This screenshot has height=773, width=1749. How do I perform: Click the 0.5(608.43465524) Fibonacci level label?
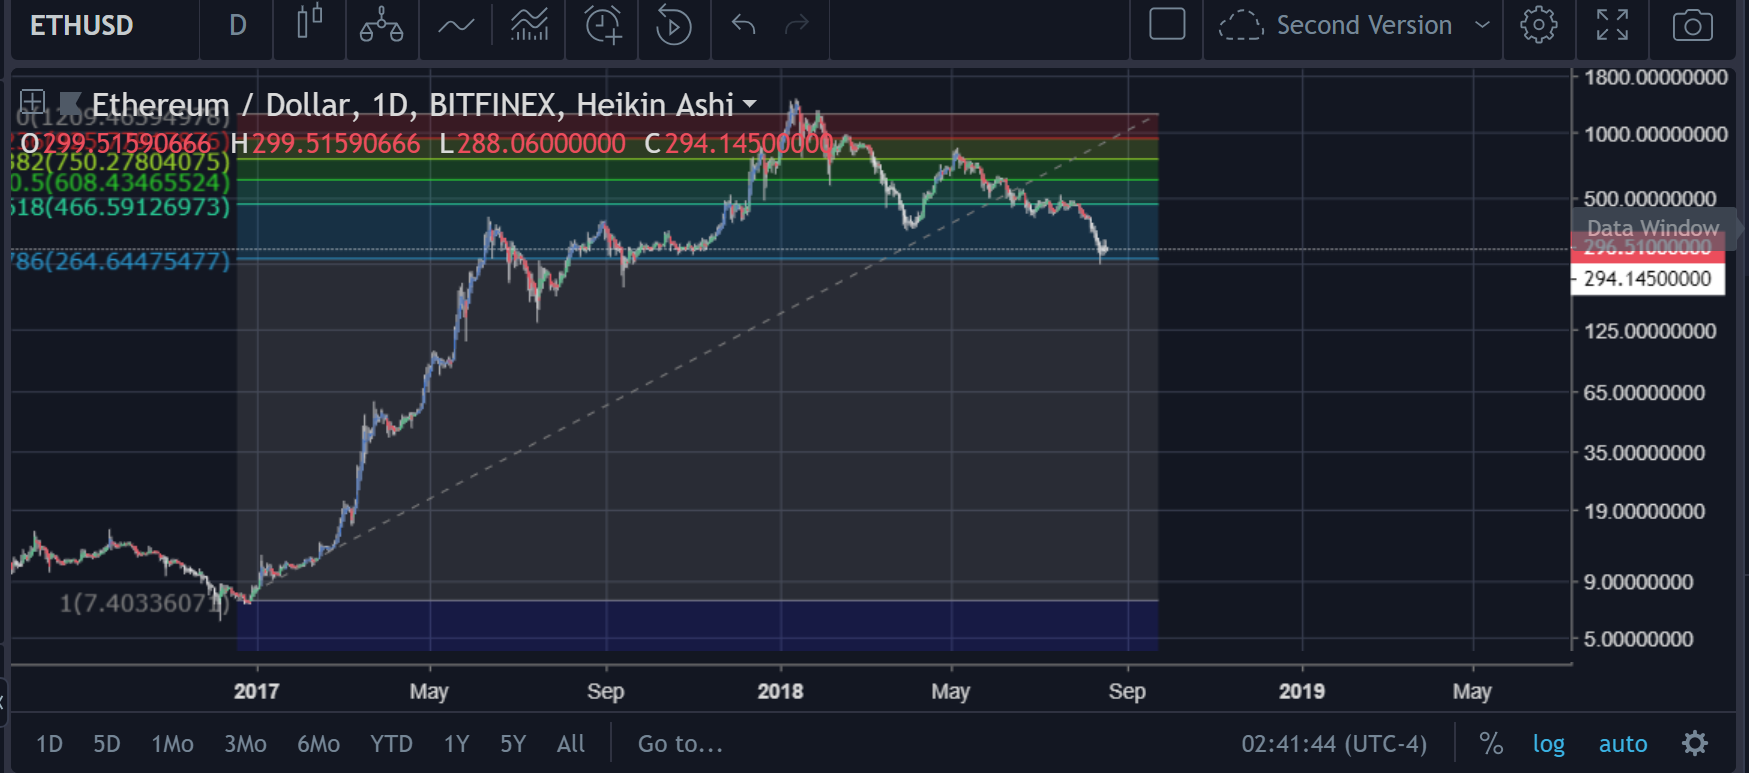[x=121, y=183]
